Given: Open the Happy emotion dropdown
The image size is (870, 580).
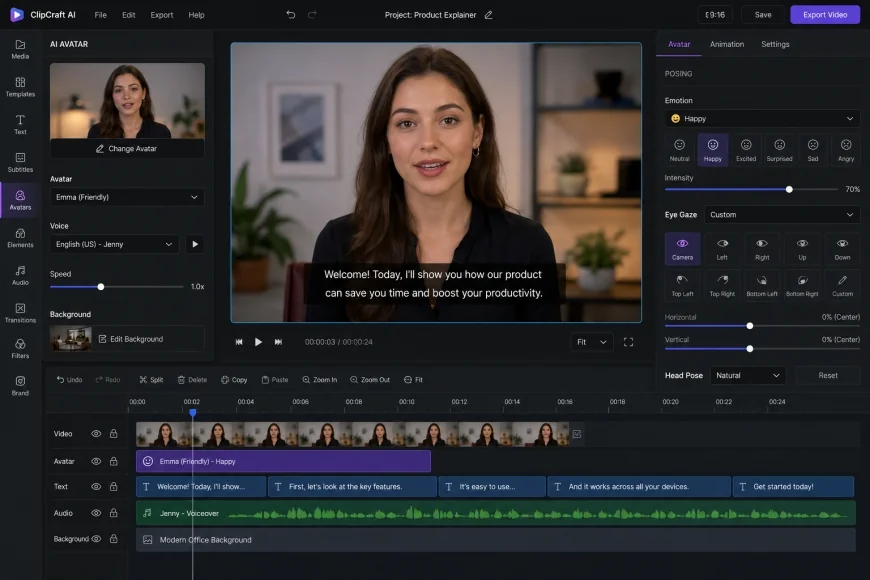Looking at the screenshot, I should pos(762,118).
